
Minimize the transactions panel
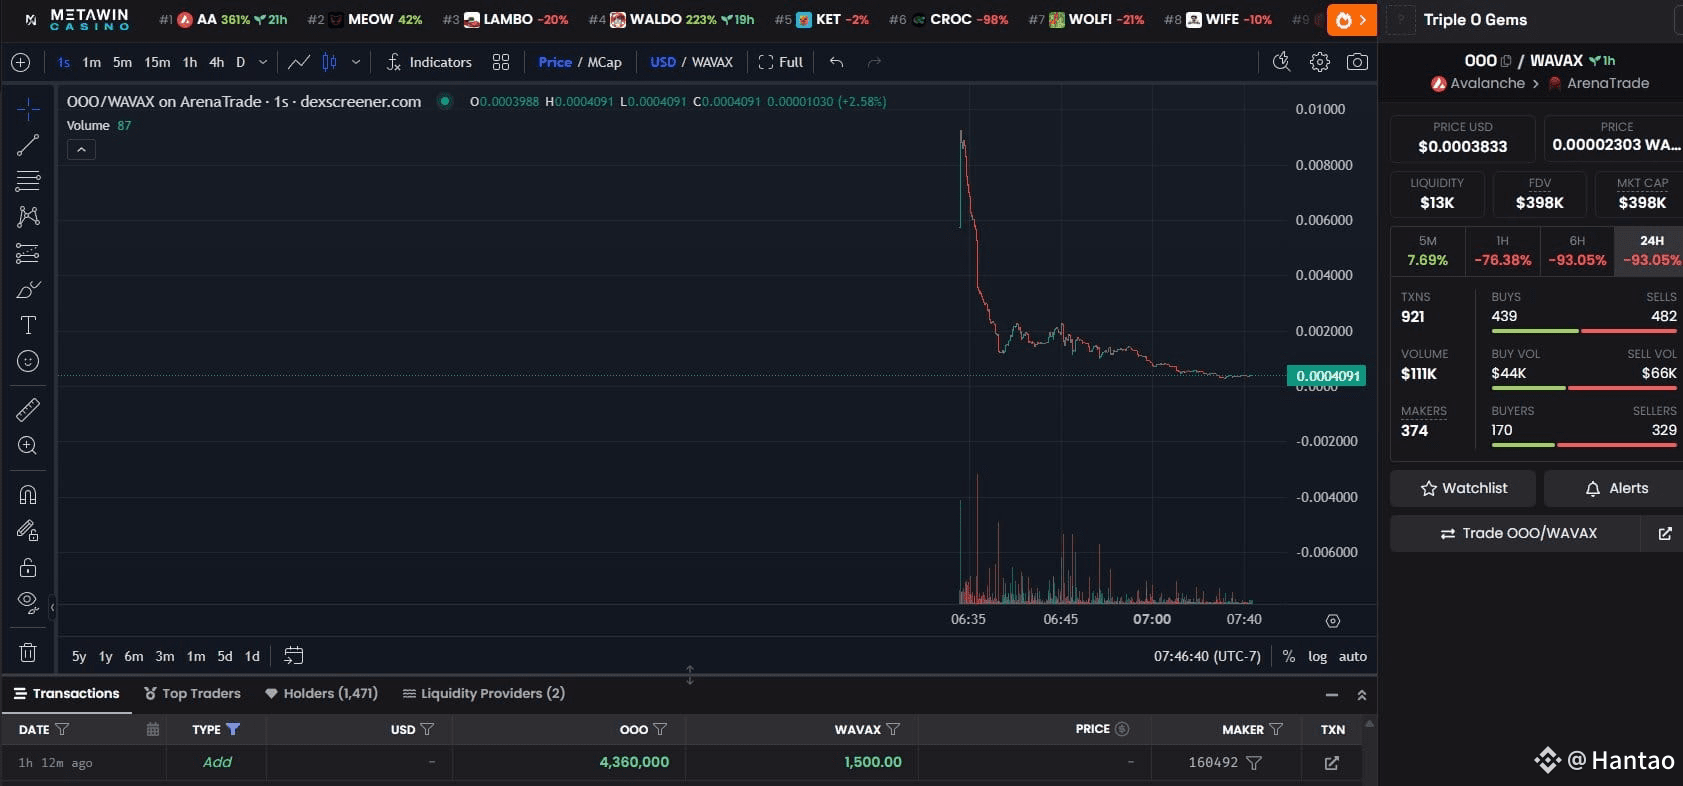tap(1331, 694)
